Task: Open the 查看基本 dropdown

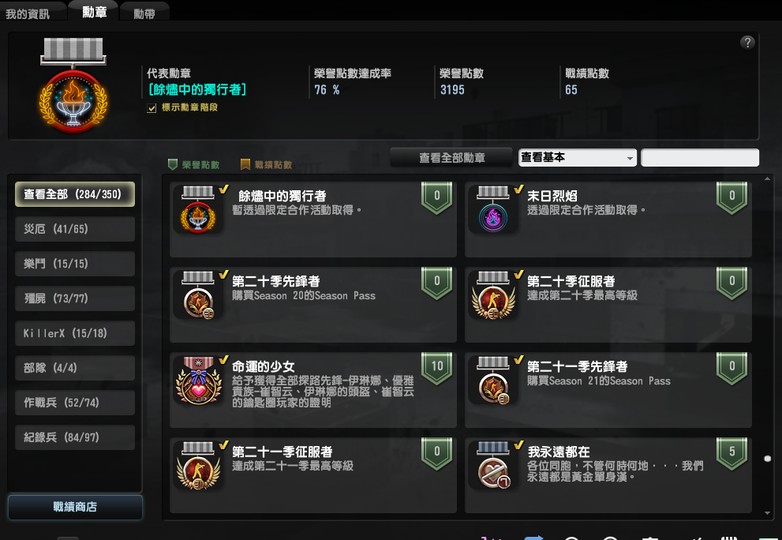Action: (x=577, y=158)
